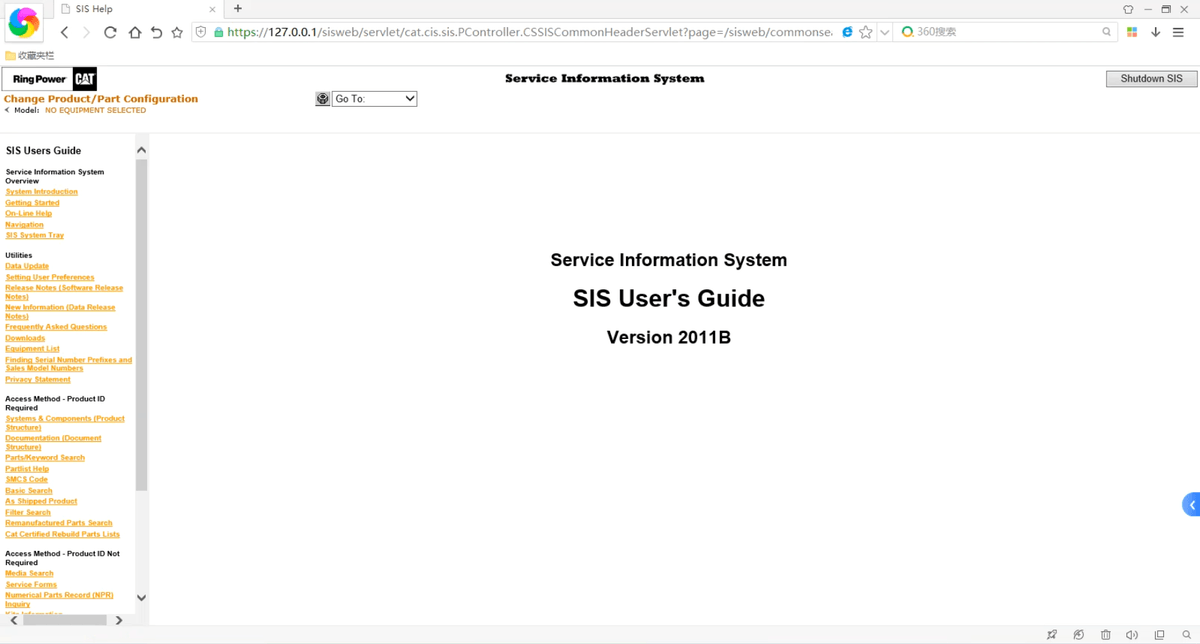Click the magnifier icon in status bar
The height and width of the screenshot is (644, 1200).
click(x=1186, y=635)
